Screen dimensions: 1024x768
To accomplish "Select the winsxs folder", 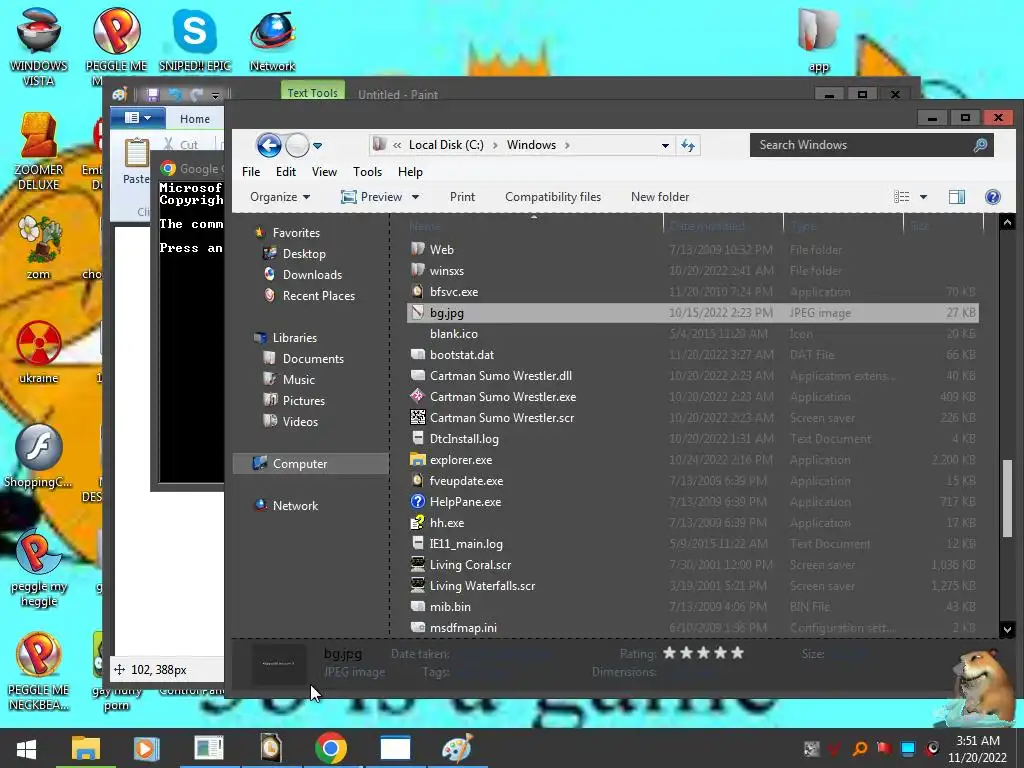I will pyautogui.click(x=447, y=270).
